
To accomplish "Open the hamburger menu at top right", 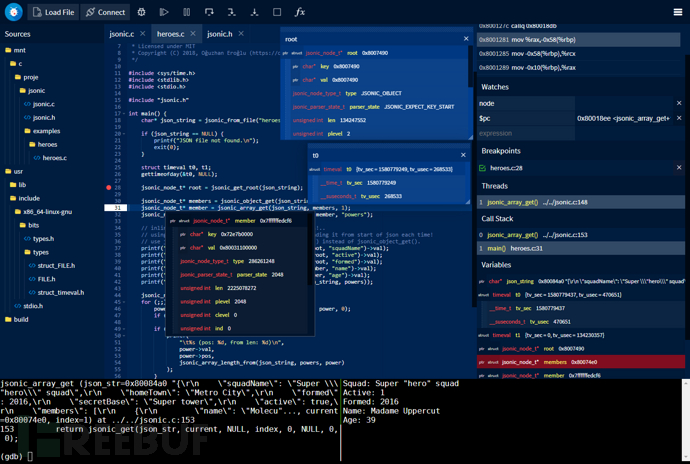I will [x=678, y=12].
